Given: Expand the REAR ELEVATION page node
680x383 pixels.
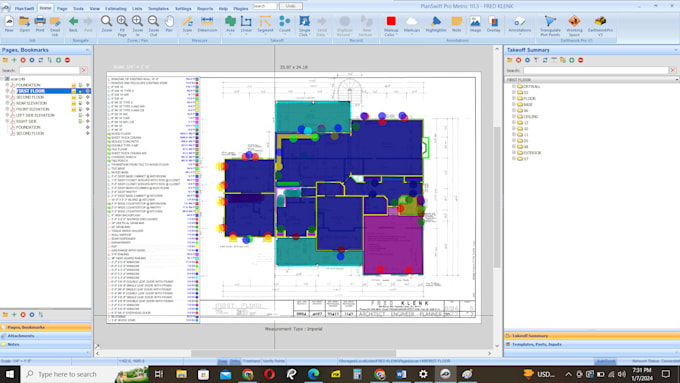Looking at the screenshot, I should (7, 103).
